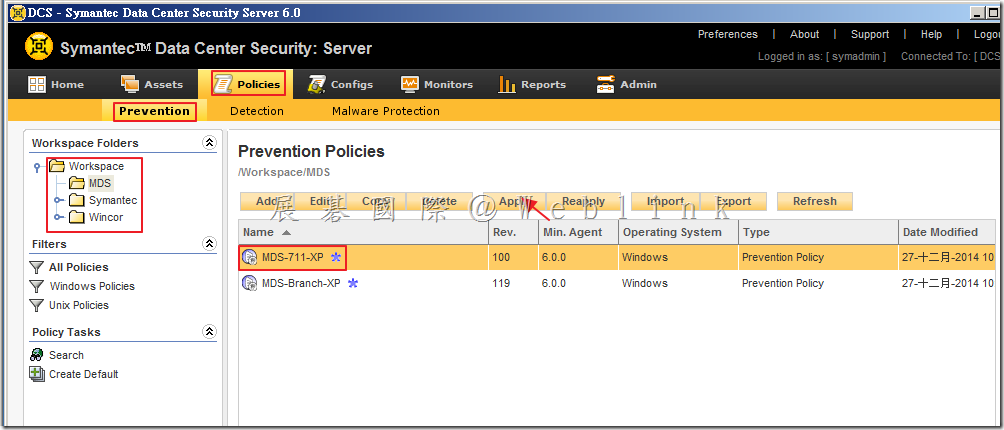Viewport: 1004px width, 430px height.
Task: Open the Assets tab
Action: (152, 84)
